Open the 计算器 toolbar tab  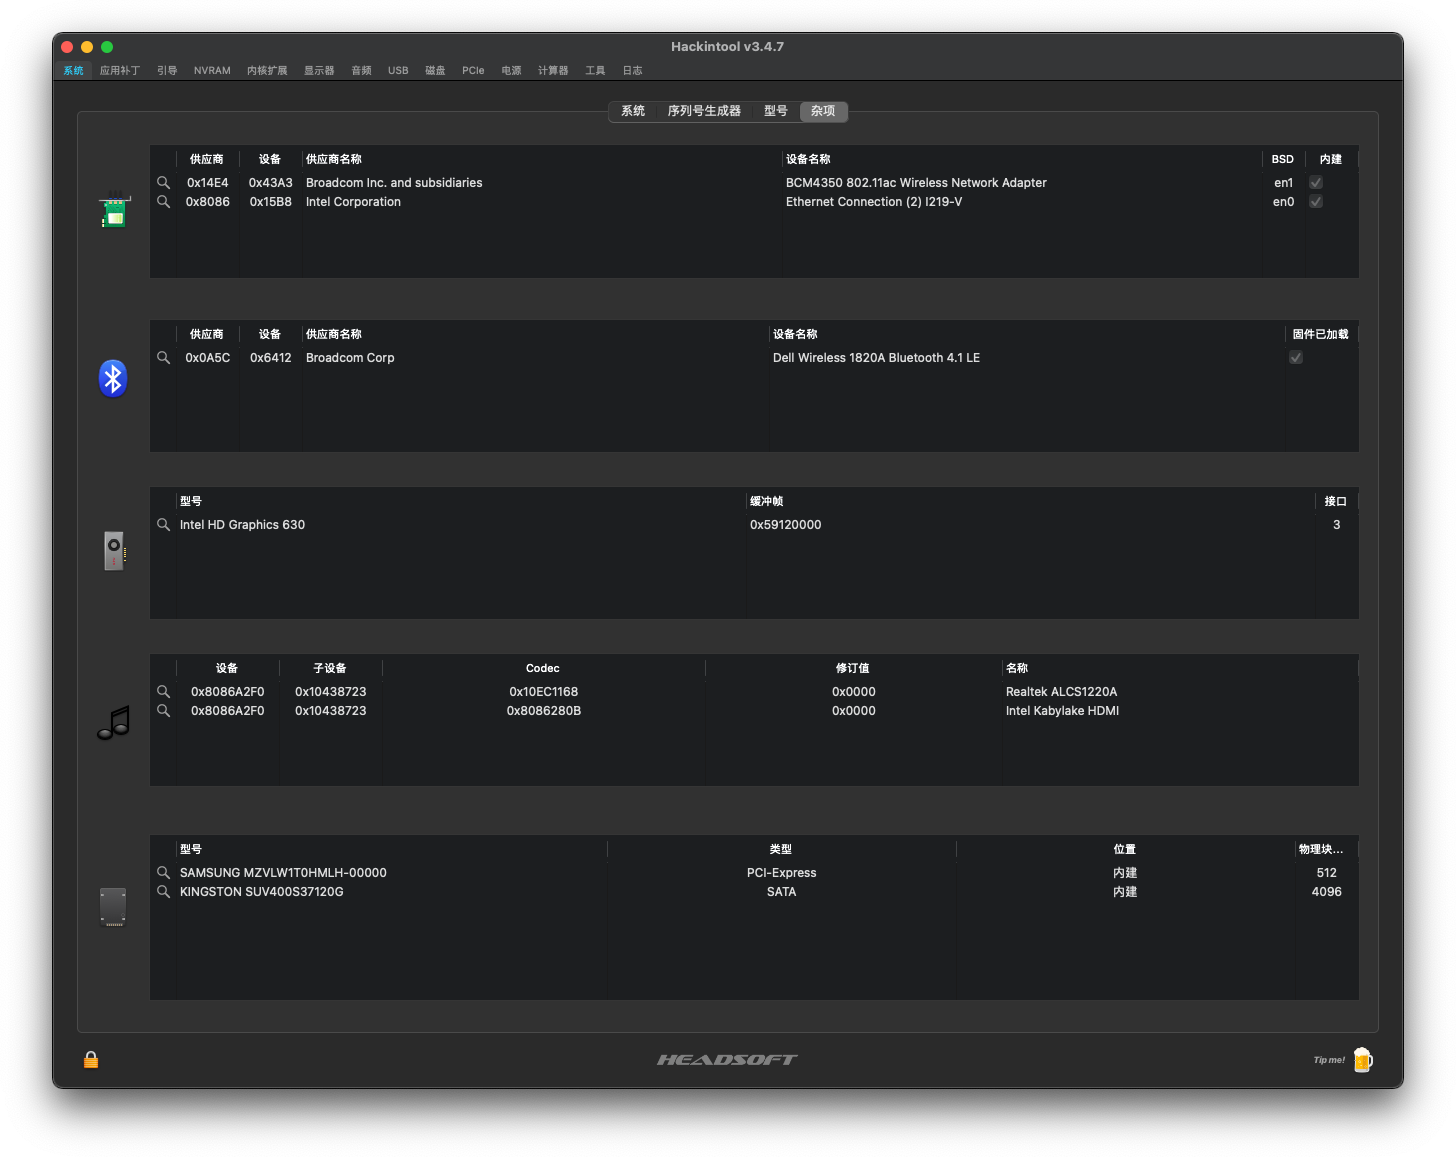point(553,71)
